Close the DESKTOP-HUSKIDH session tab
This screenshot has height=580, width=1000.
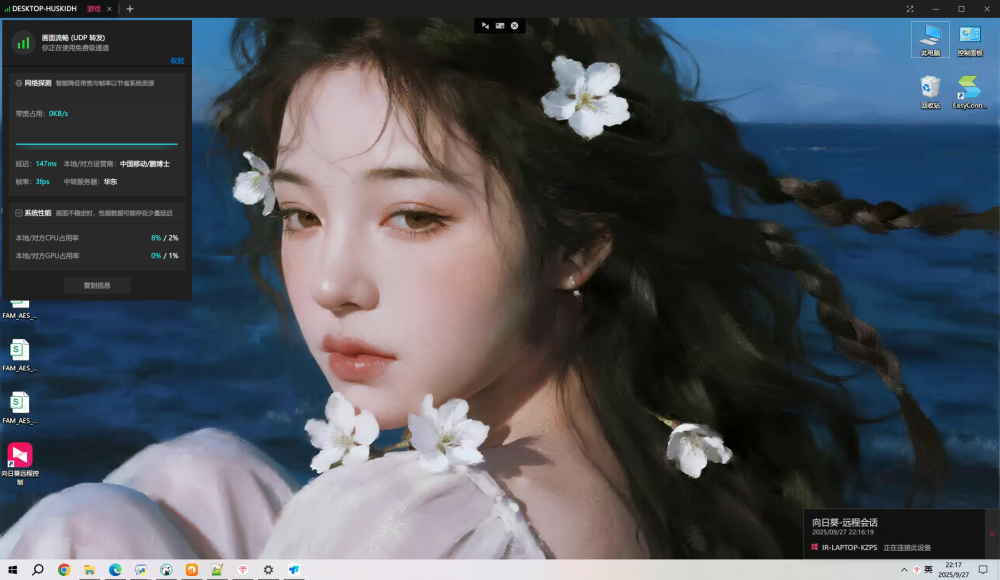coord(109,9)
